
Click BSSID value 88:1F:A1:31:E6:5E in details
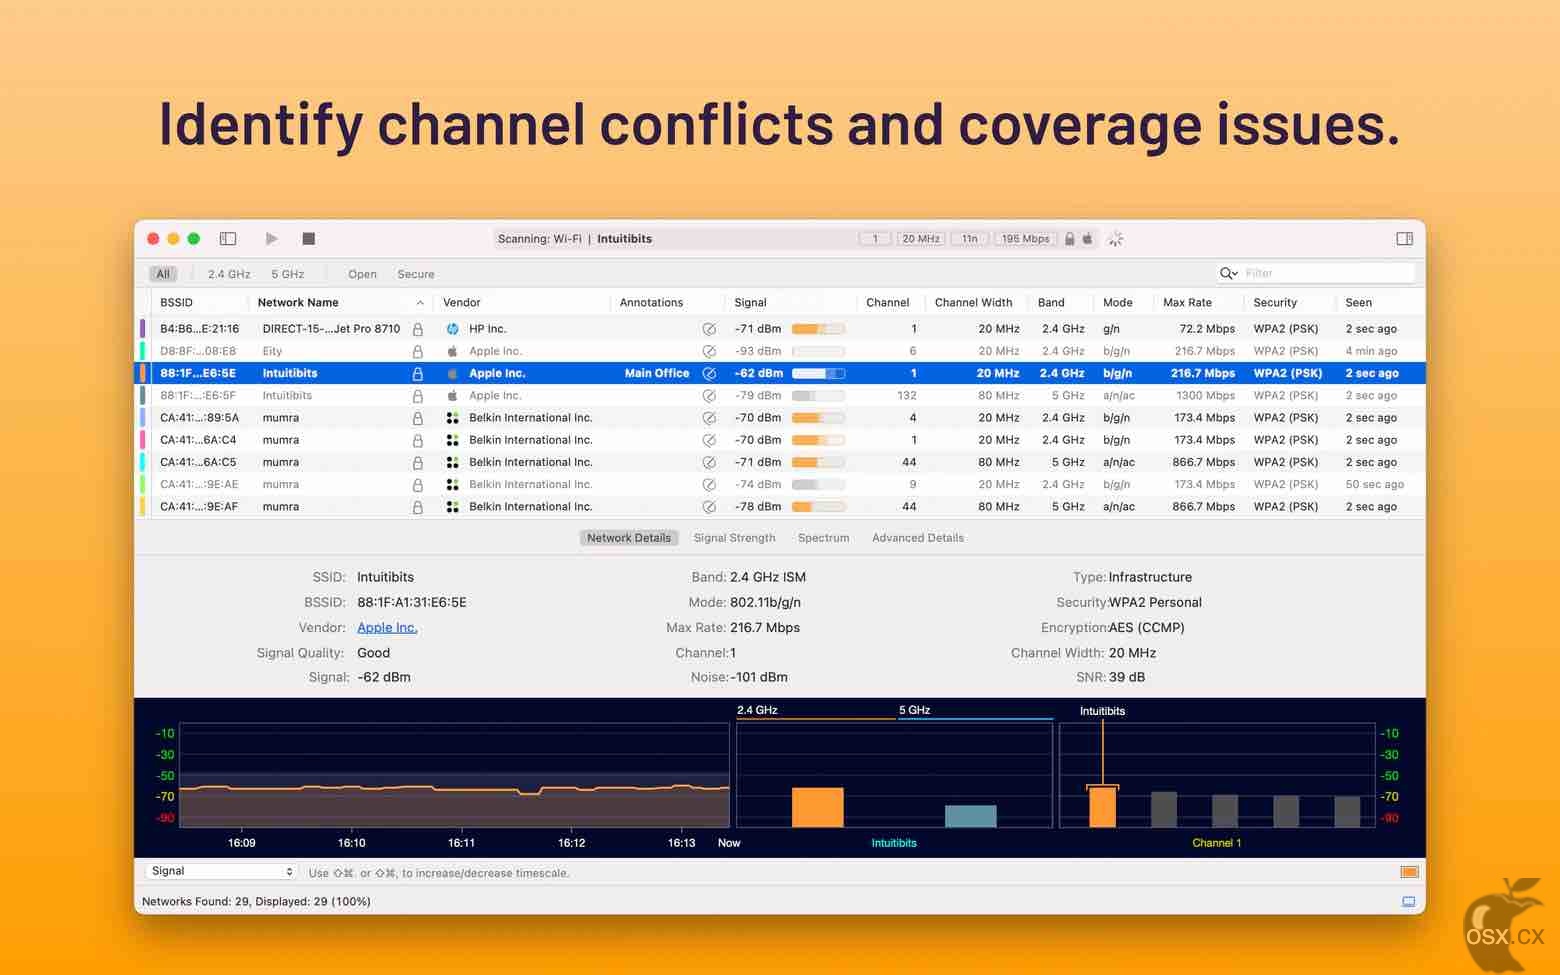[412, 603]
